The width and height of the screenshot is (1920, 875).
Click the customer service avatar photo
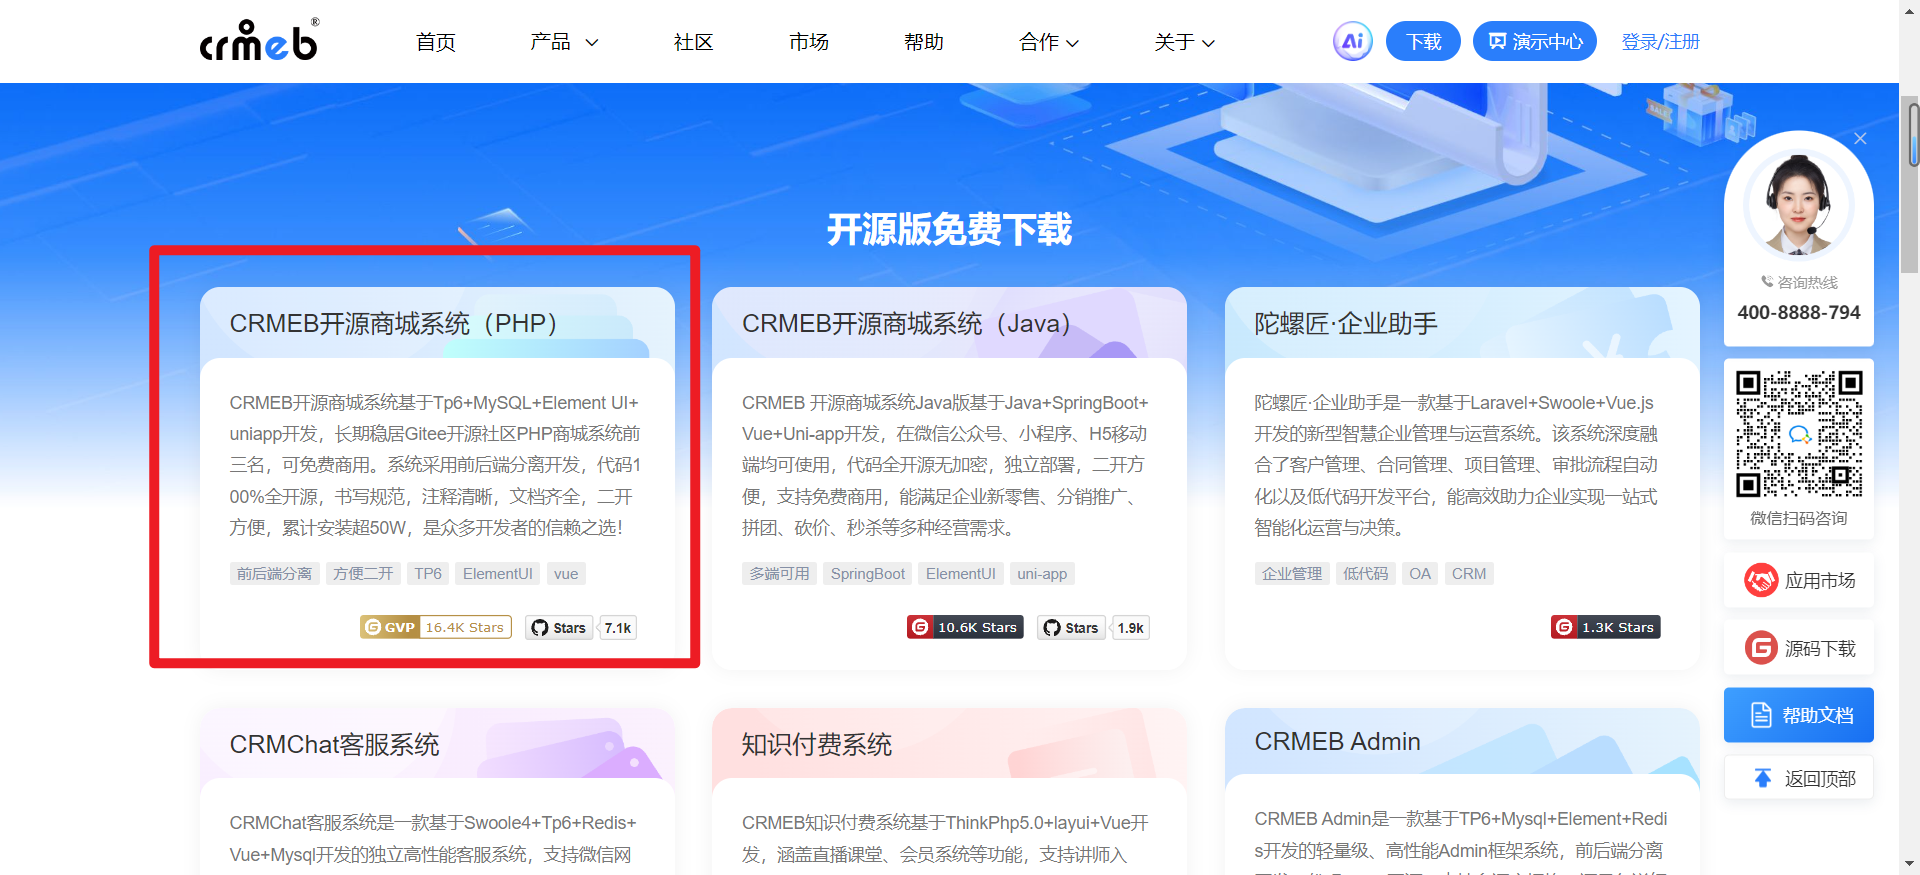[1798, 205]
